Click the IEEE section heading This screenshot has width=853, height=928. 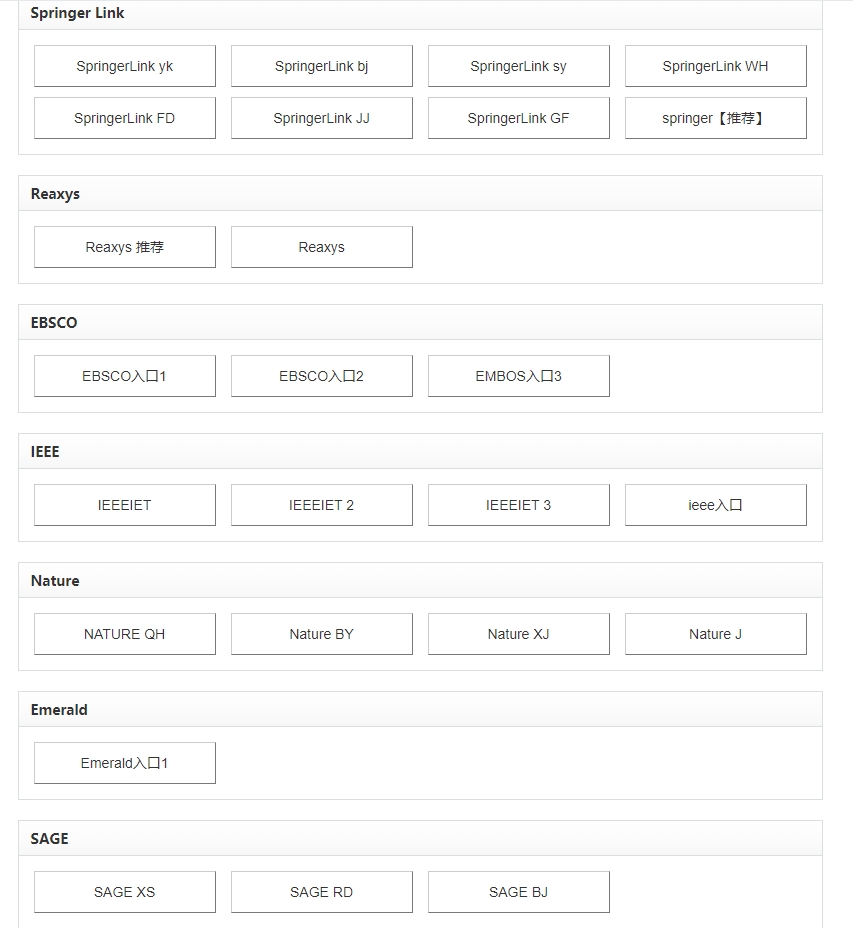45,452
